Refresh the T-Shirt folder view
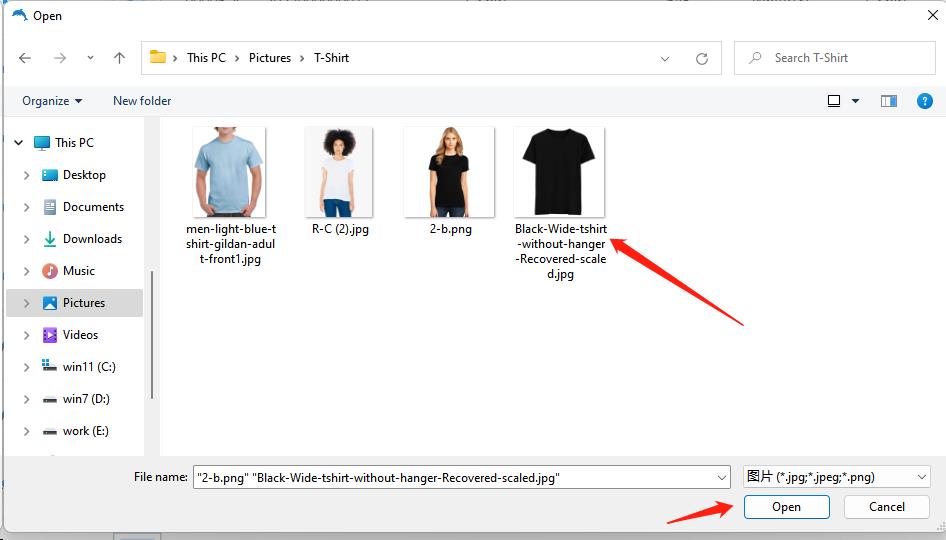The width and height of the screenshot is (946, 540). click(702, 58)
